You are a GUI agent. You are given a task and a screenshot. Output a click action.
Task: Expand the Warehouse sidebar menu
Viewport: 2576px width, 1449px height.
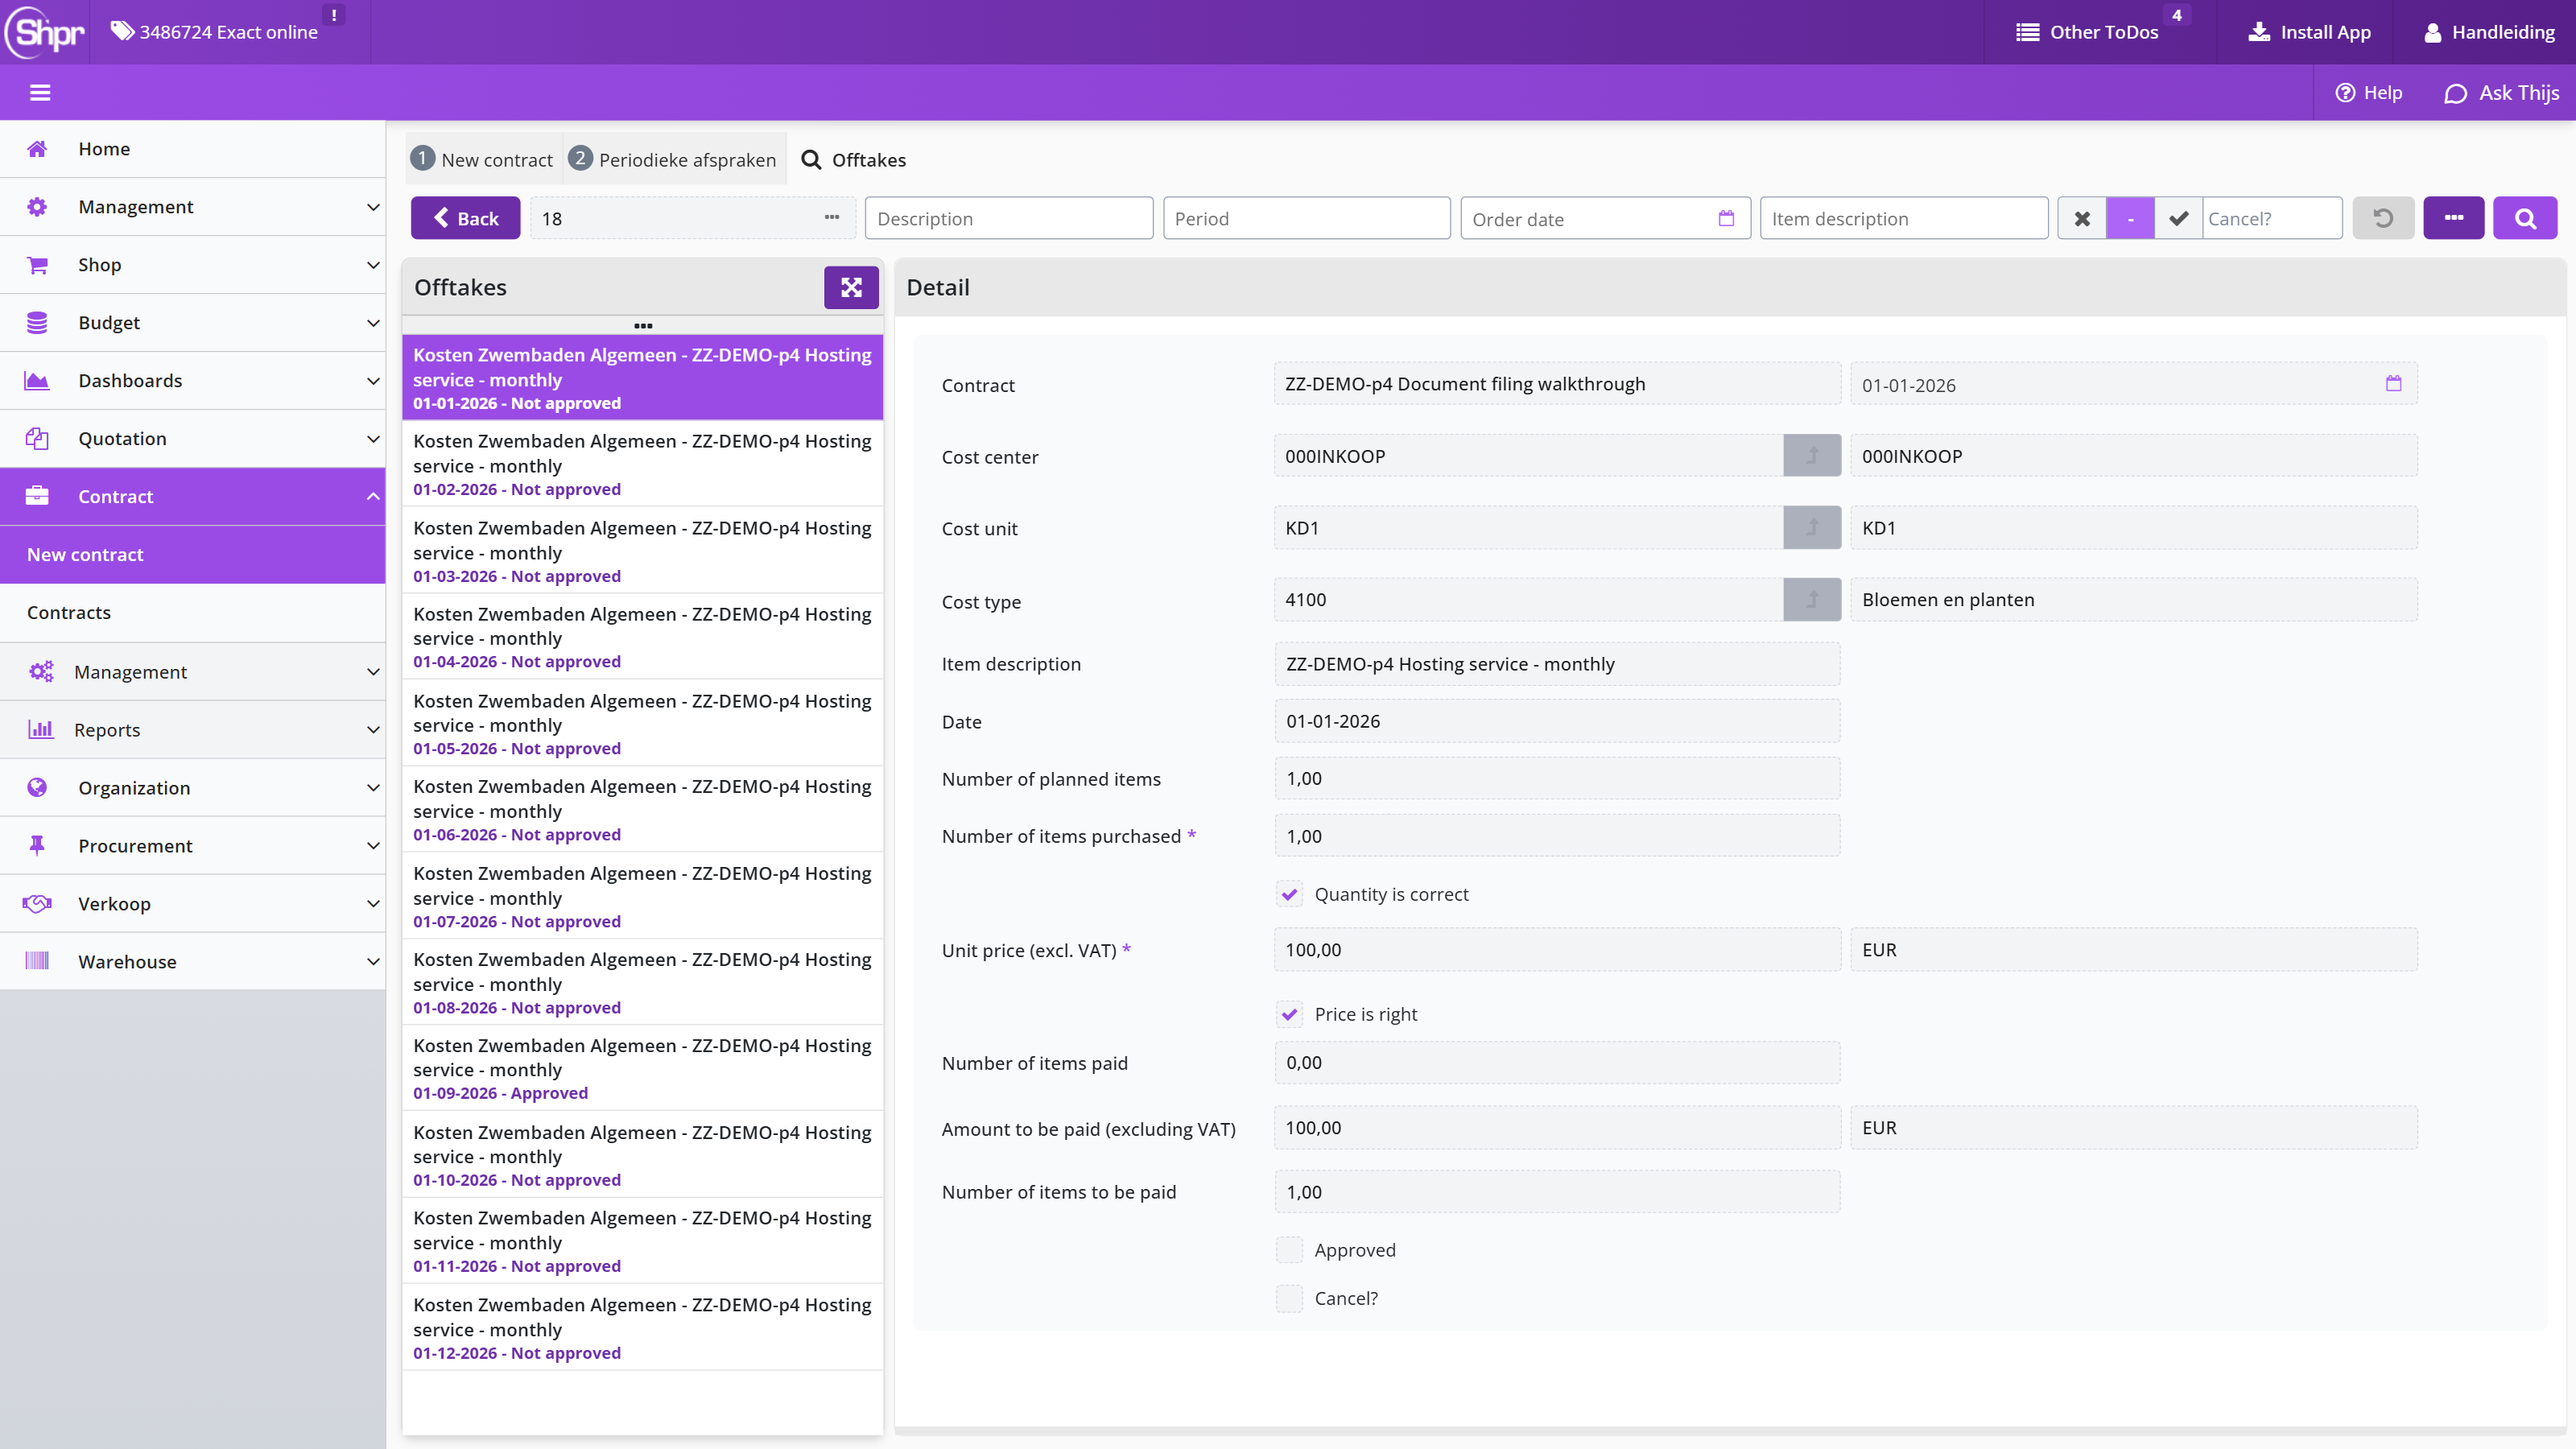click(193, 962)
